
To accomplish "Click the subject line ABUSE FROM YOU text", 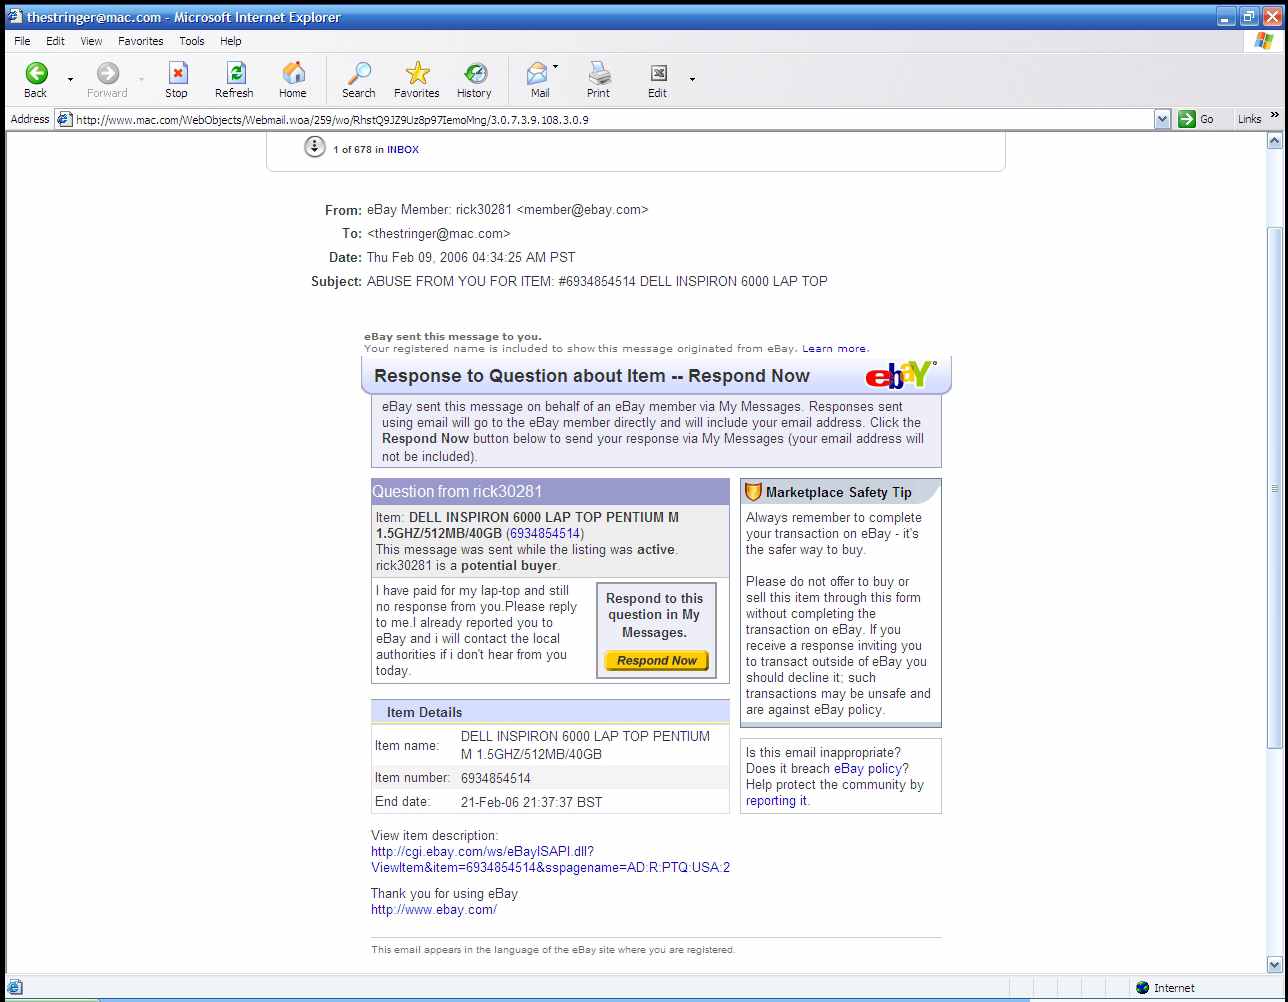I will (x=597, y=282).
